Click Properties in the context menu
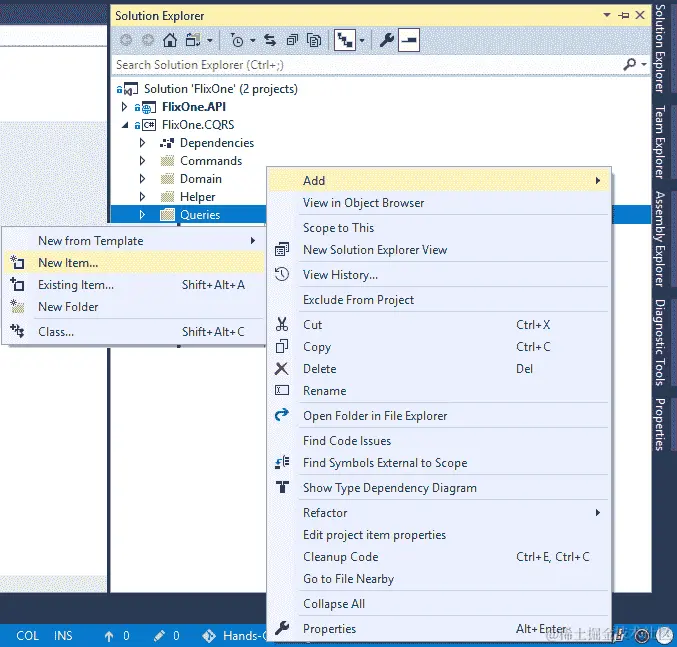The width and height of the screenshot is (677, 647). coord(439,629)
